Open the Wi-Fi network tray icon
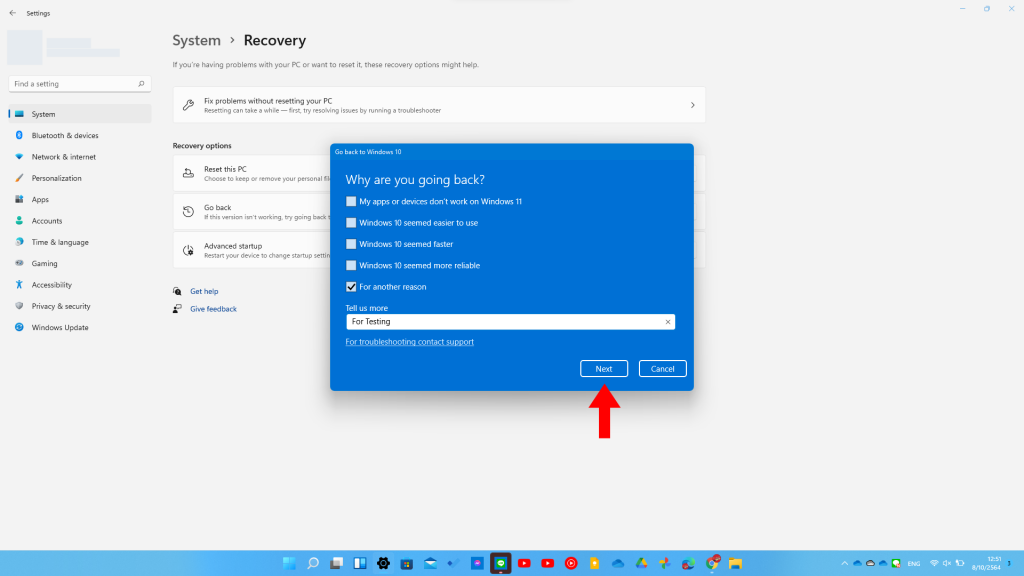Viewport: 1024px width, 576px height. tap(934, 563)
